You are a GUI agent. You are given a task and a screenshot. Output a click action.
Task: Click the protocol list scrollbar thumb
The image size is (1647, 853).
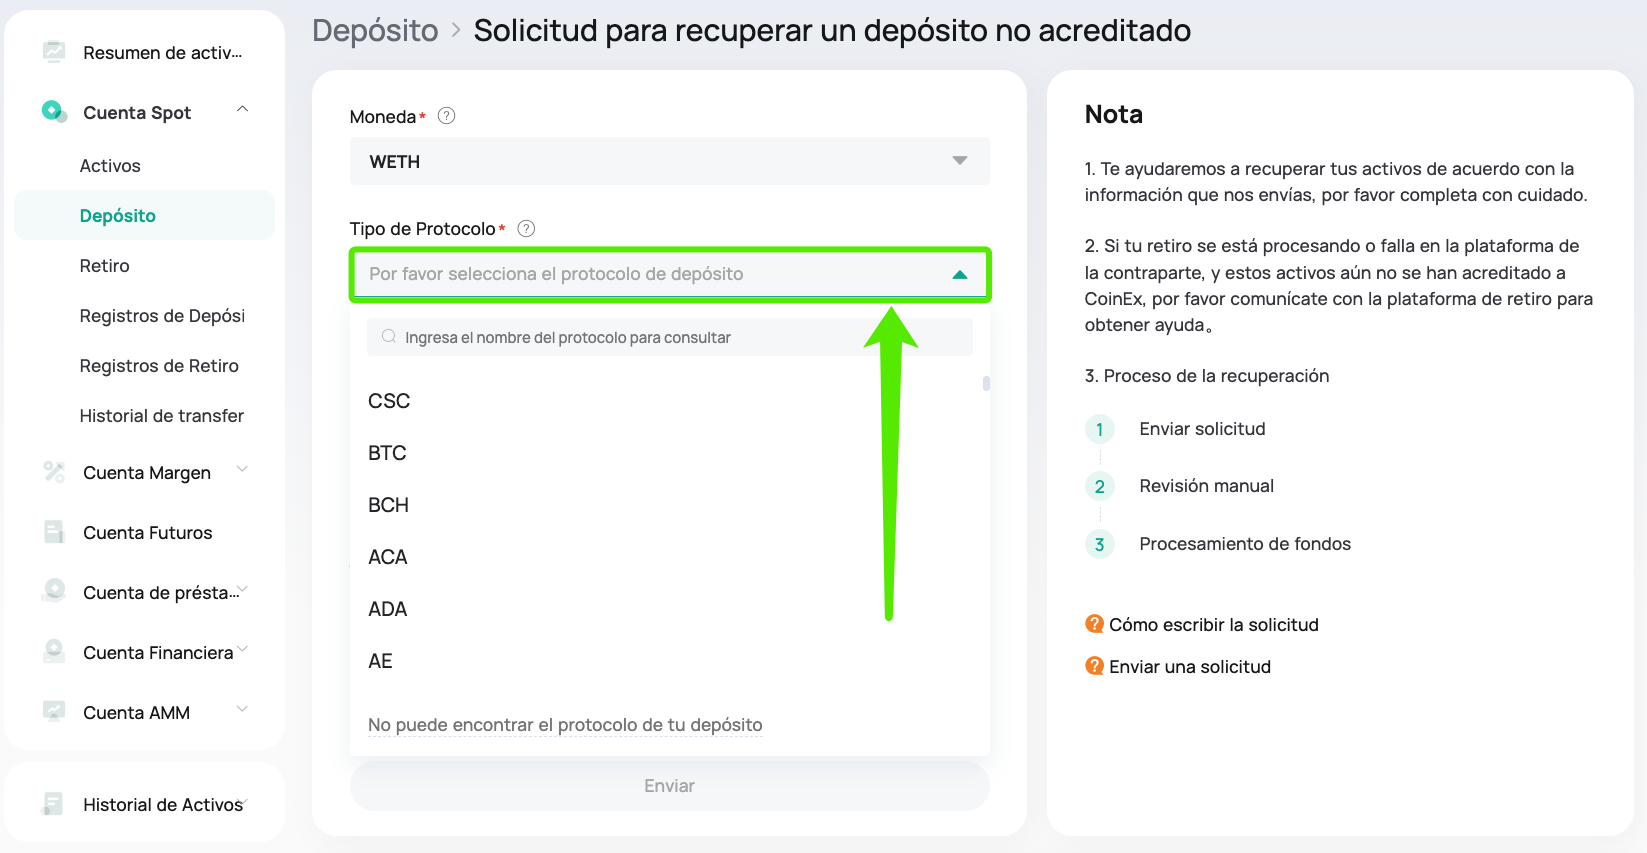986,383
